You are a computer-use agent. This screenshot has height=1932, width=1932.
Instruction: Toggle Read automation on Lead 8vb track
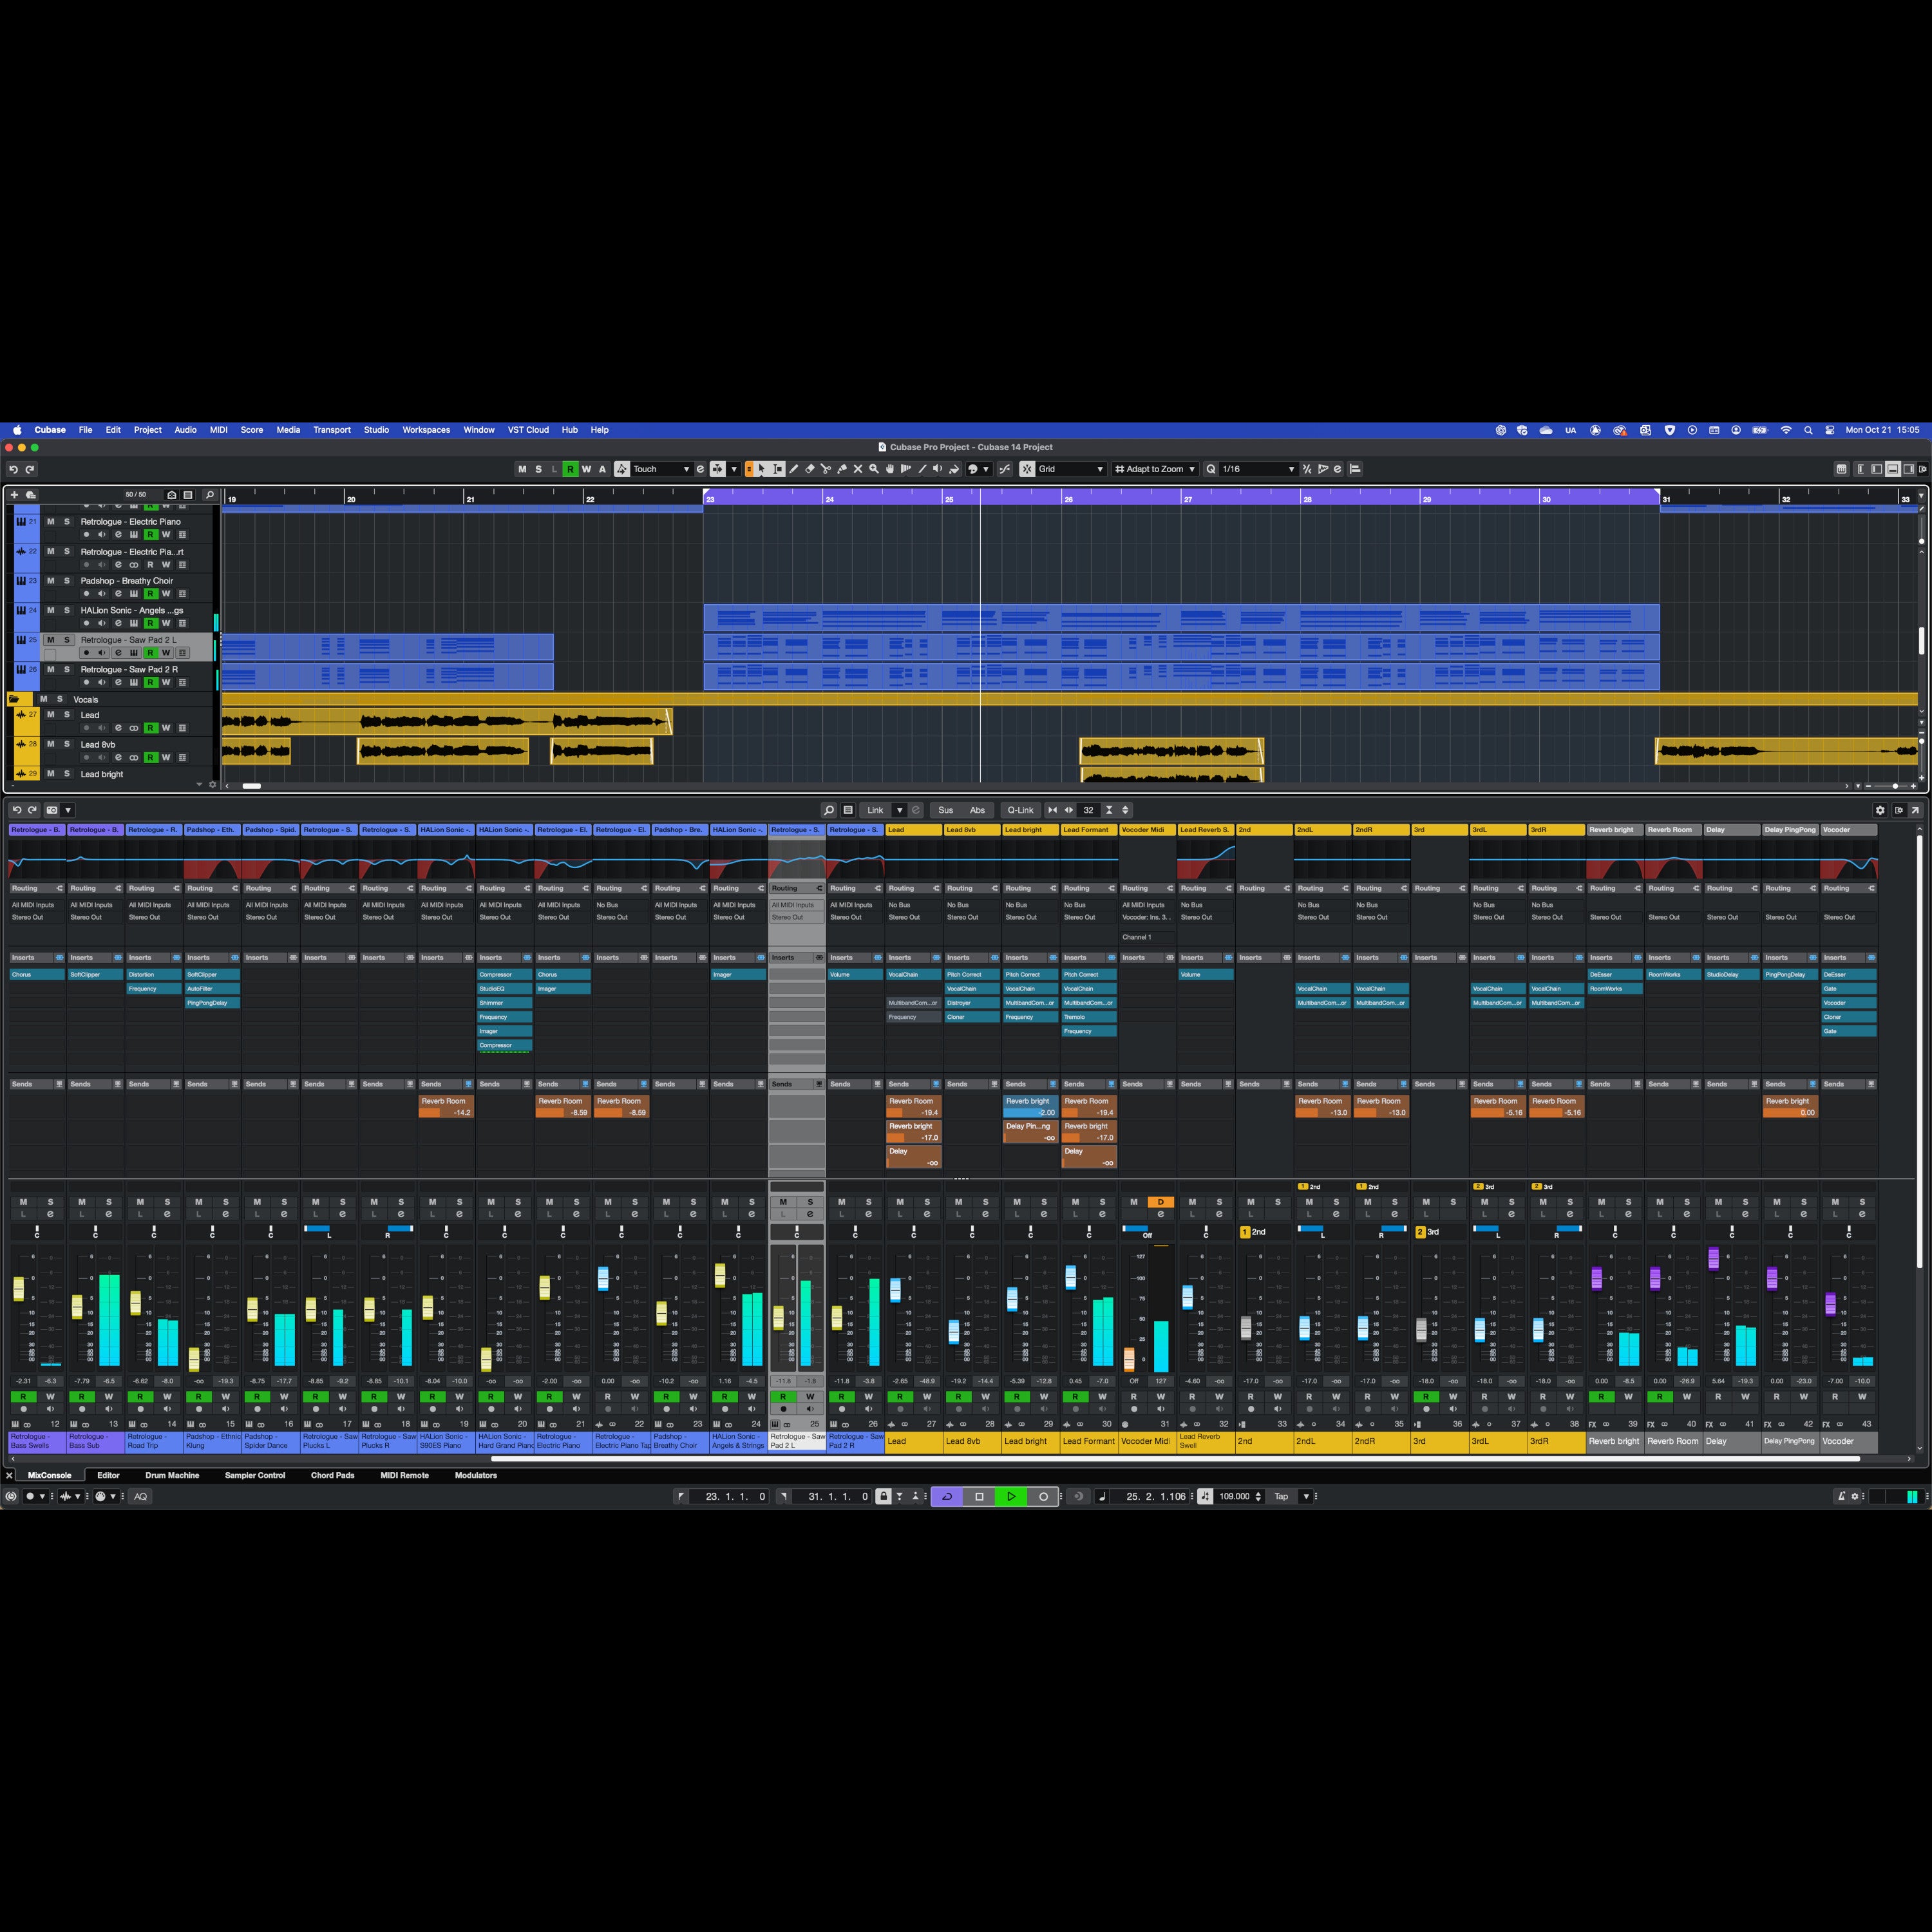[151, 758]
